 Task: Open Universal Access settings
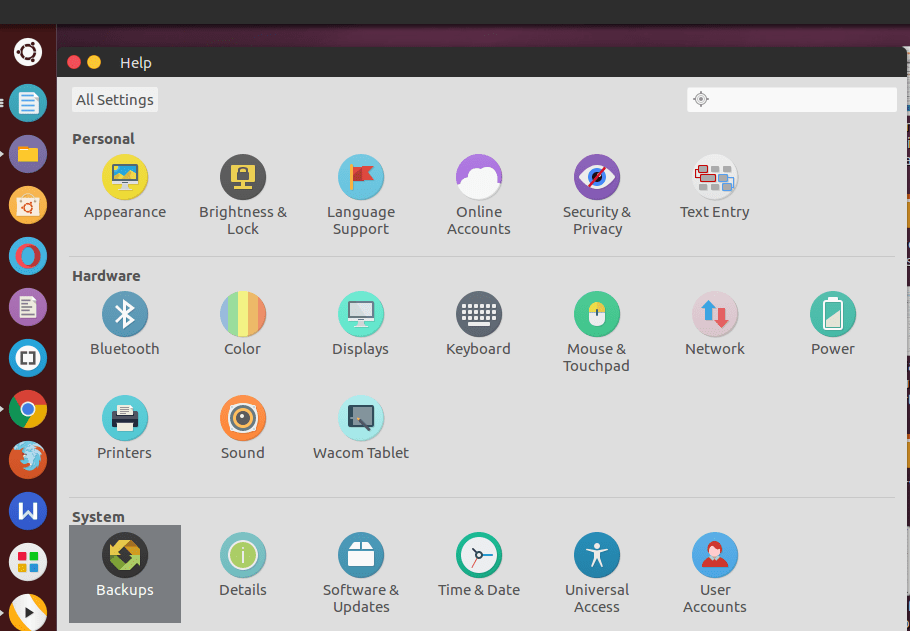point(597,573)
